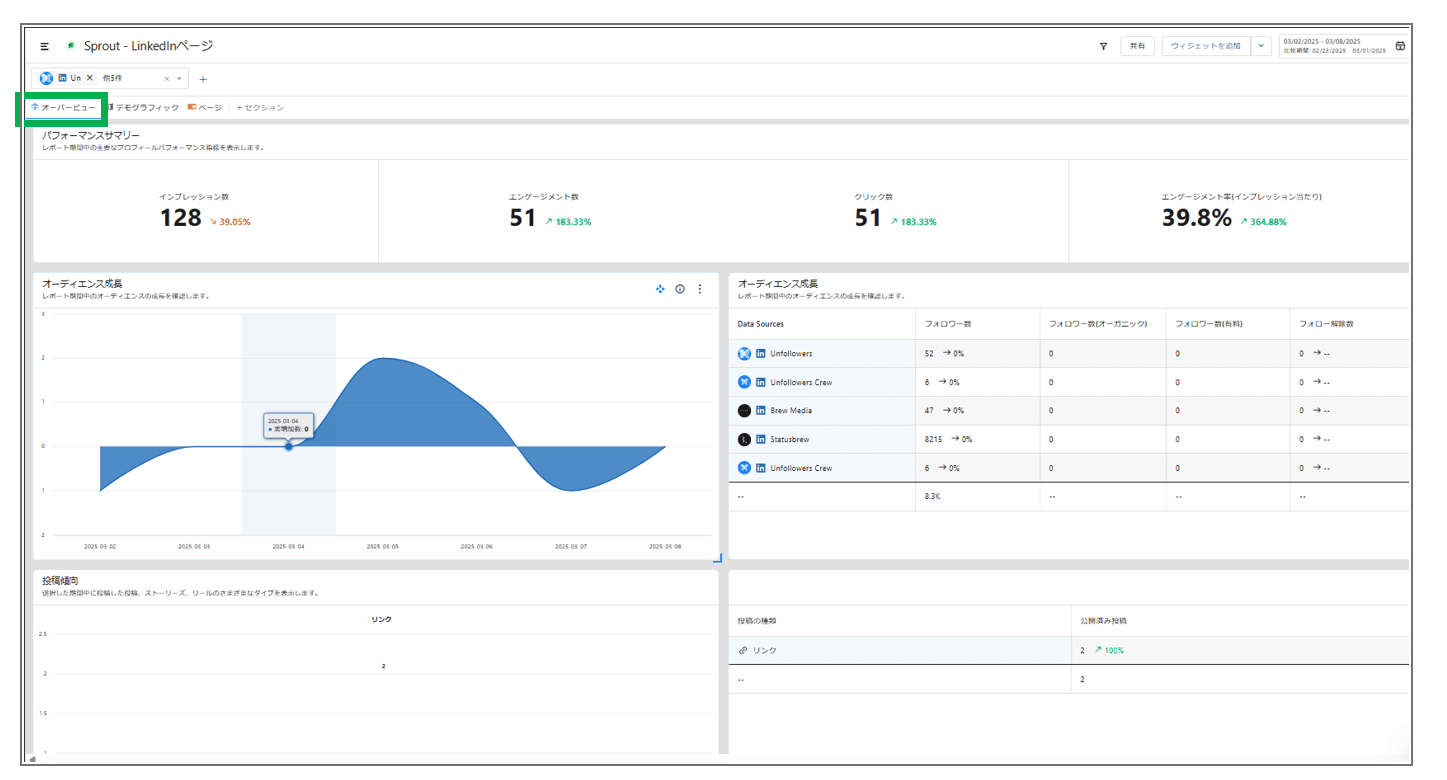Viewport: 1447px width, 780px height.
Task: Click the 共有 share button
Action: tap(1137, 46)
